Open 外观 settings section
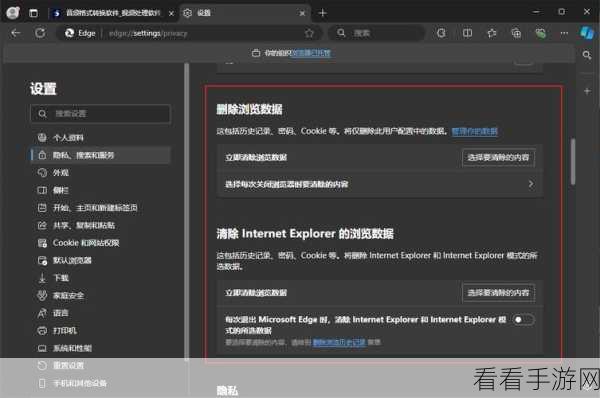 tap(100, 173)
